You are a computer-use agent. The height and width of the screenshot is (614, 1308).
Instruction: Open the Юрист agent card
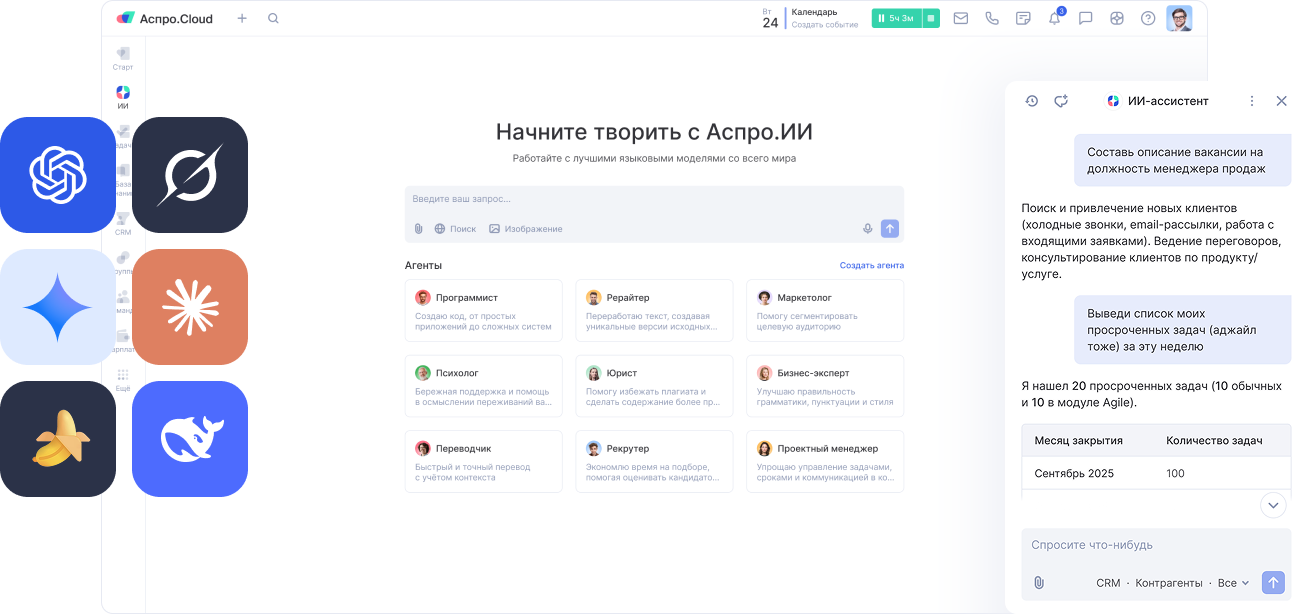click(x=654, y=386)
